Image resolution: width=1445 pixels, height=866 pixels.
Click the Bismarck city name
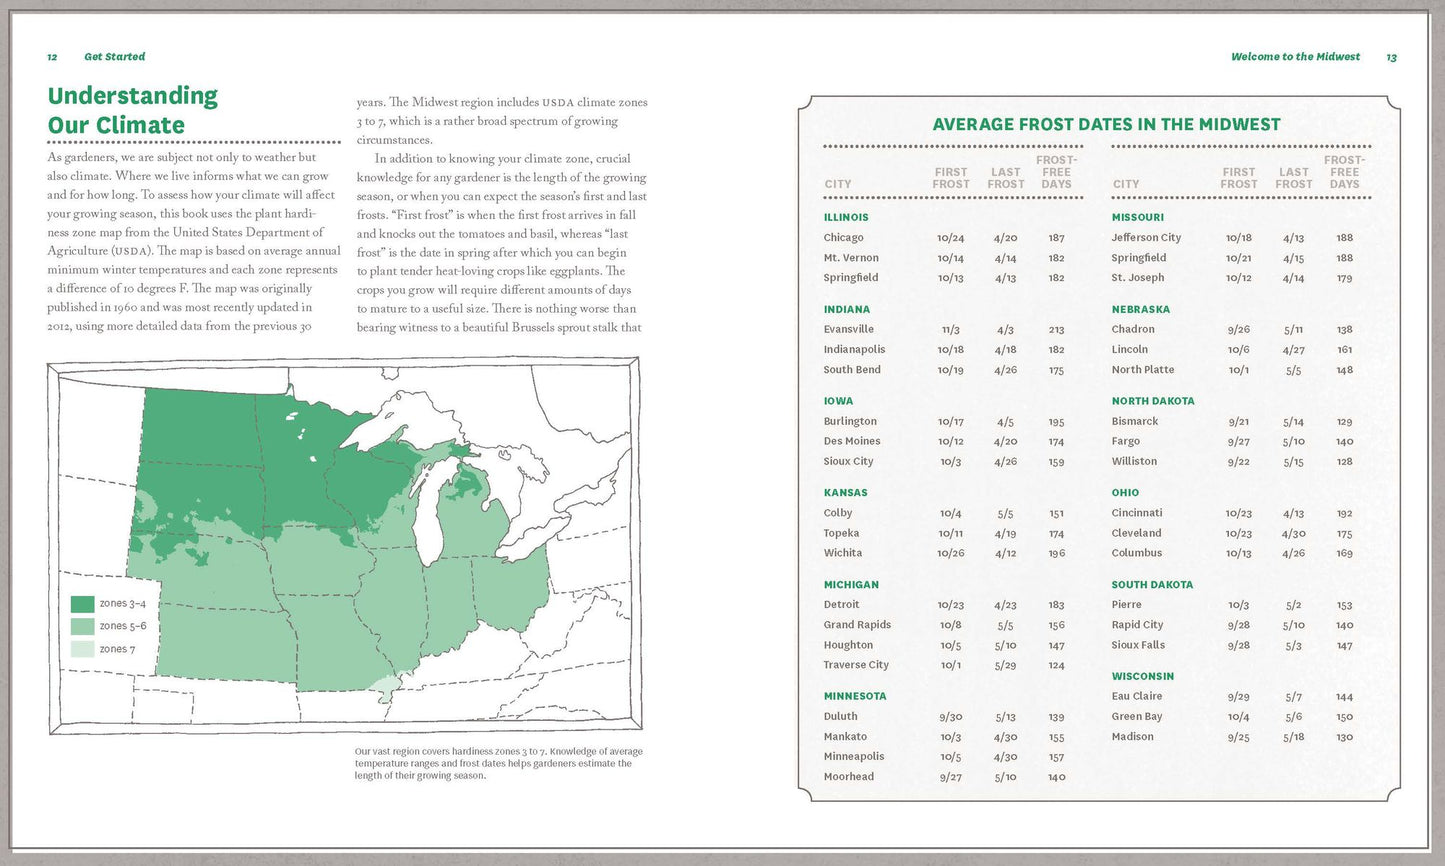[1135, 422]
